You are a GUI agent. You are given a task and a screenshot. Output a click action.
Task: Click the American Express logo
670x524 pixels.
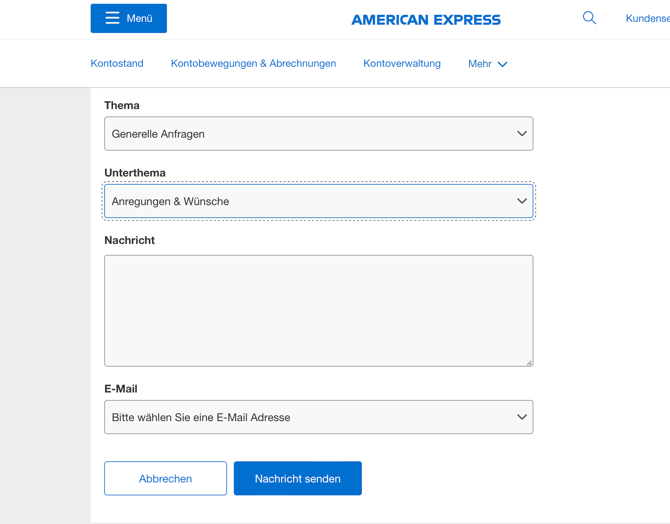pyautogui.click(x=426, y=19)
